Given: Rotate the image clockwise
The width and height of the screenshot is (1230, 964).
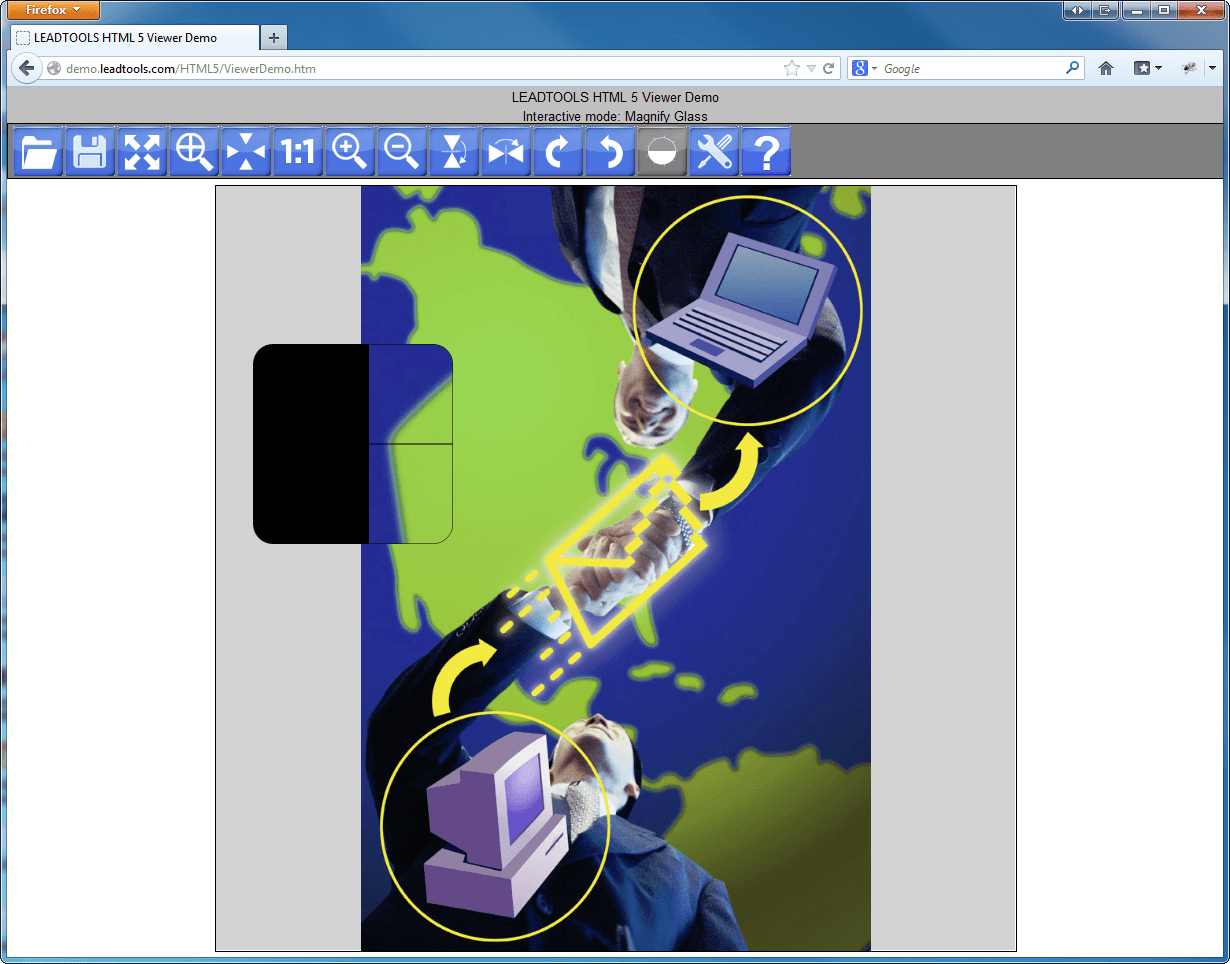Looking at the screenshot, I should (x=558, y=152).
